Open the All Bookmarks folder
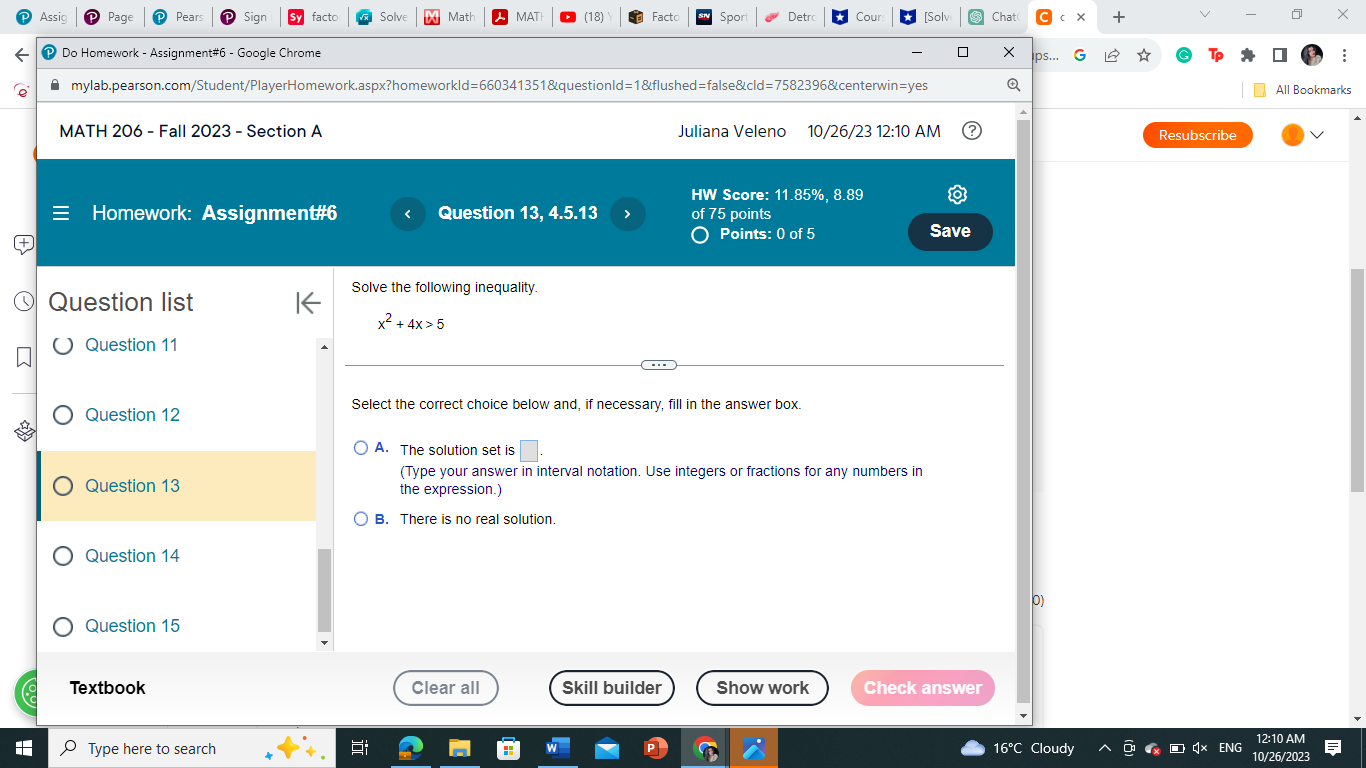Image resolution: width=1366 pixels, height=768 pixels. (1303, 90)
